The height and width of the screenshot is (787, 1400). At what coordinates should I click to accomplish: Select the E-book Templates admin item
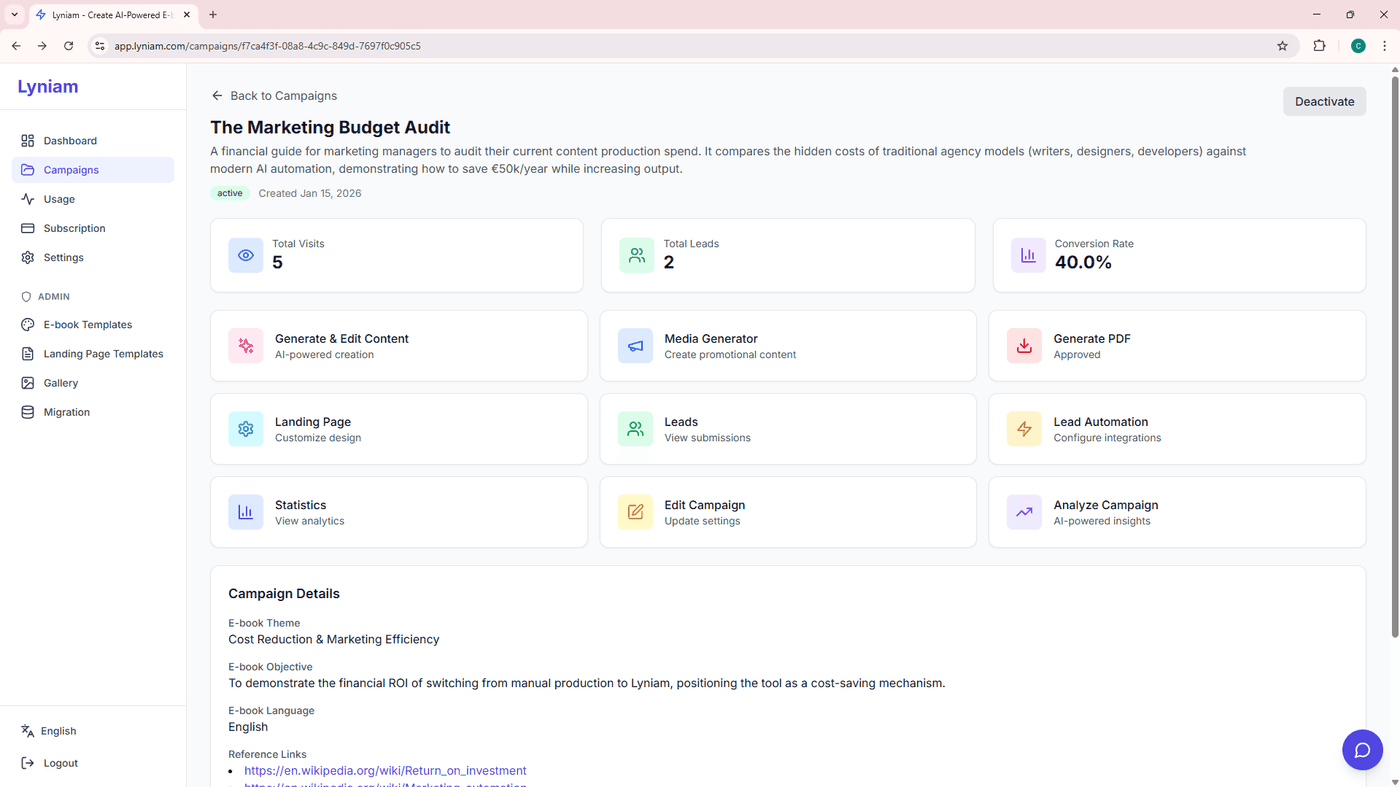87,324
